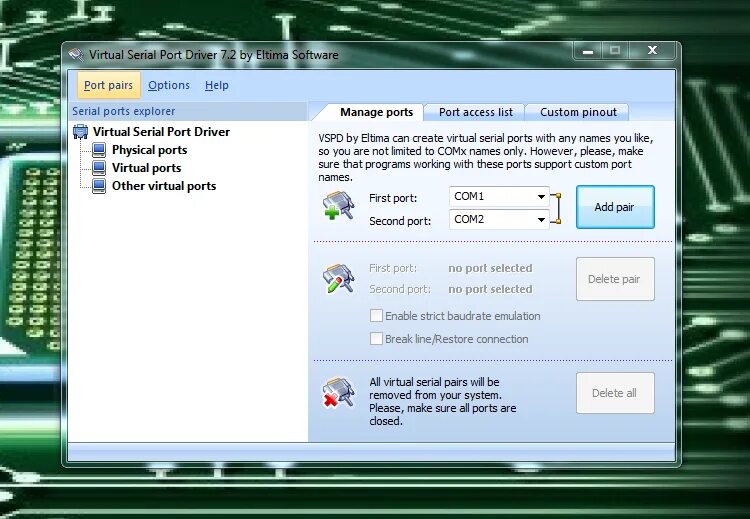Select Other virtual ports in the tree
Screen dimensions: 750x519
coord(164,186)
